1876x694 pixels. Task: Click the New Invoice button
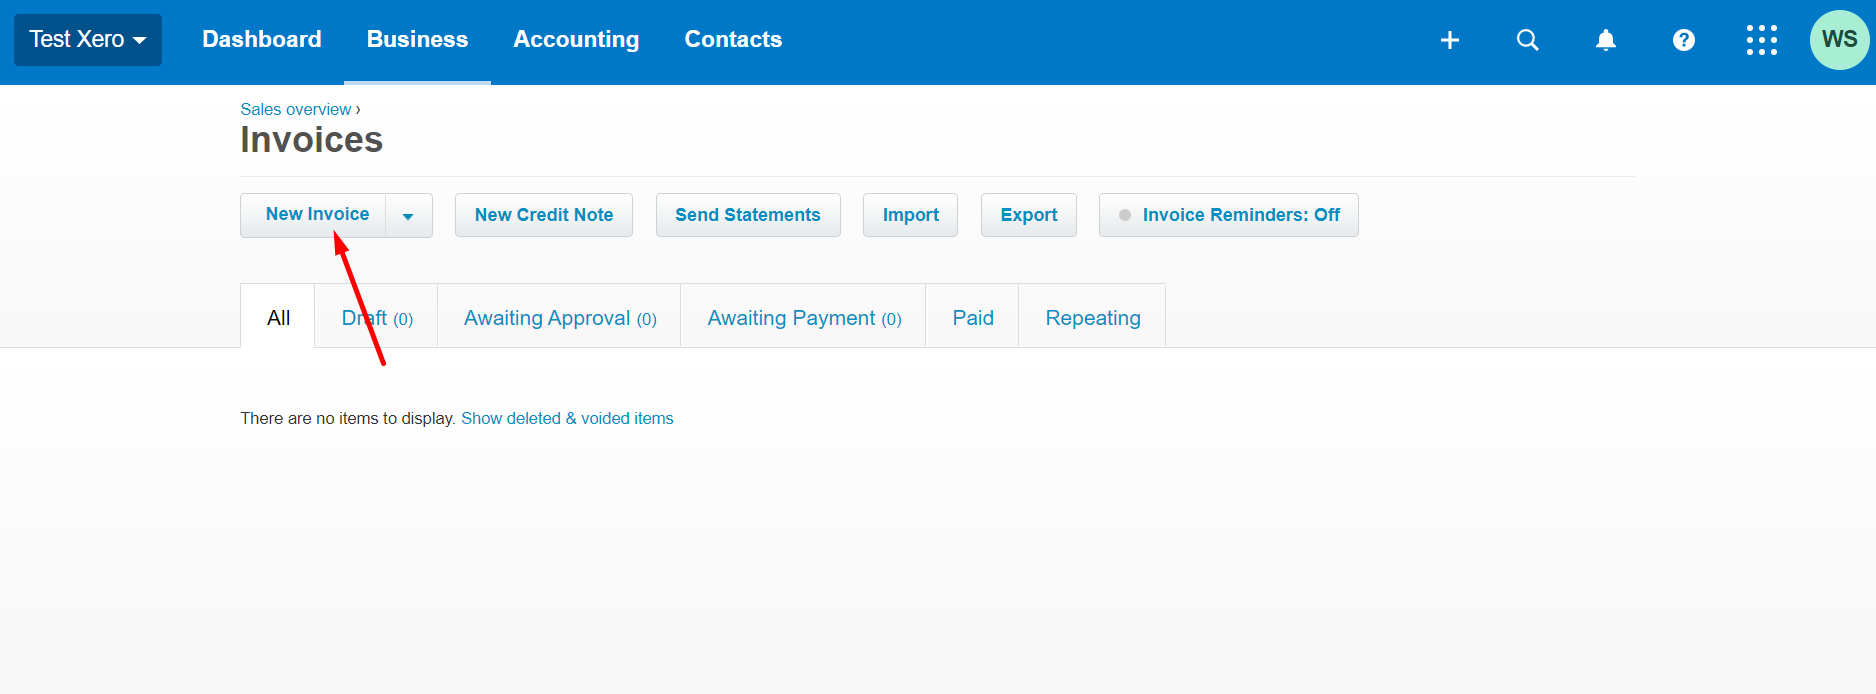point(314,215)
